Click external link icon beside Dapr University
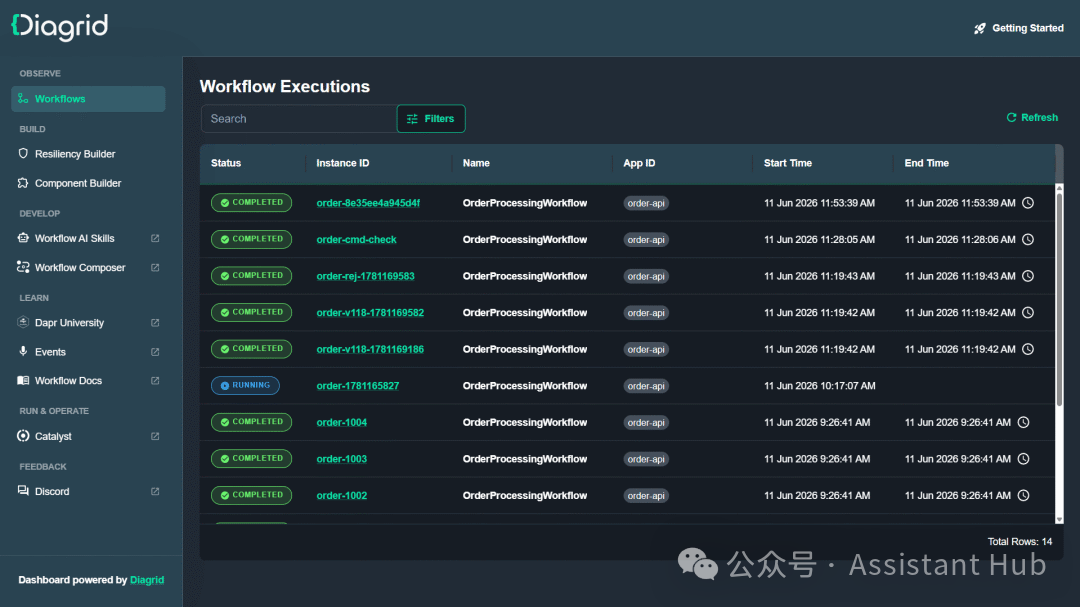 click(x=155, y=322)
